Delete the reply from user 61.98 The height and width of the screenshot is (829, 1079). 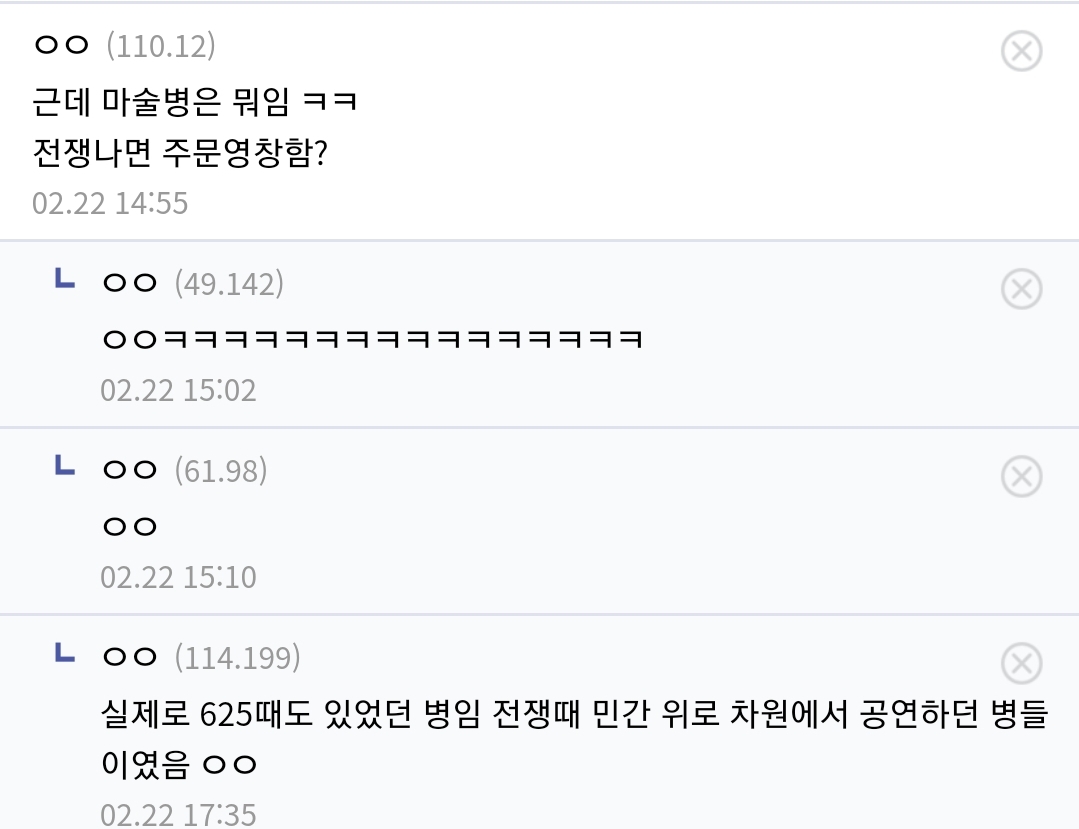click(1021, 477)
